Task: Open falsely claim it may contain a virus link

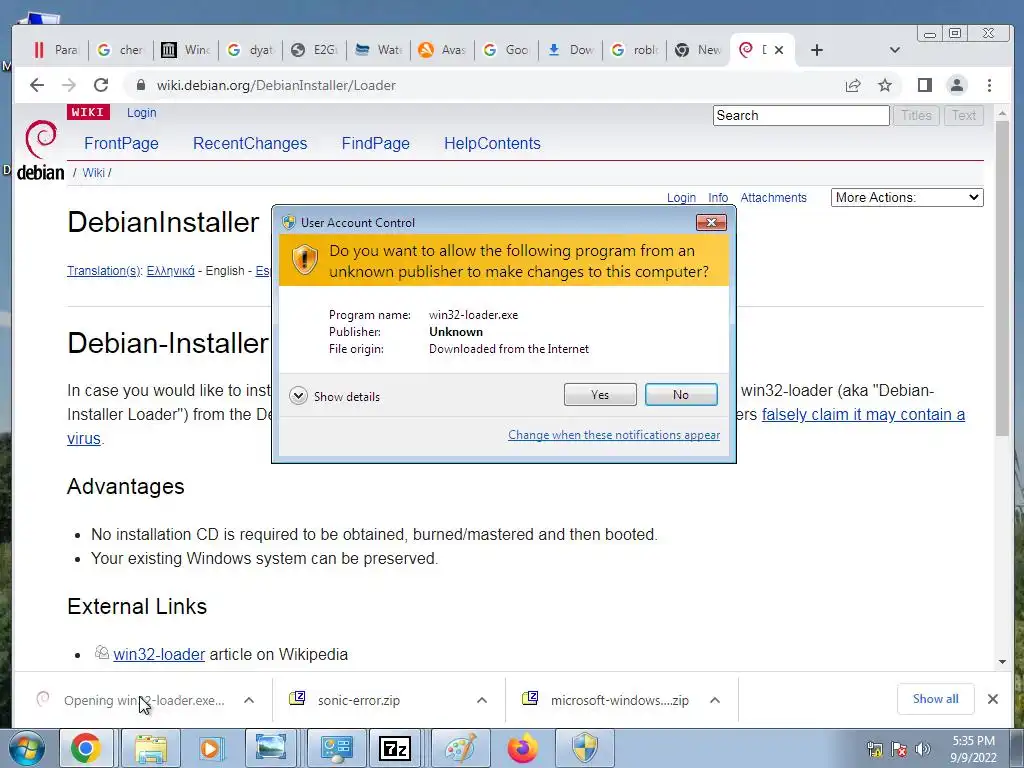Action: pyautogui.click(x=863, y=415)
